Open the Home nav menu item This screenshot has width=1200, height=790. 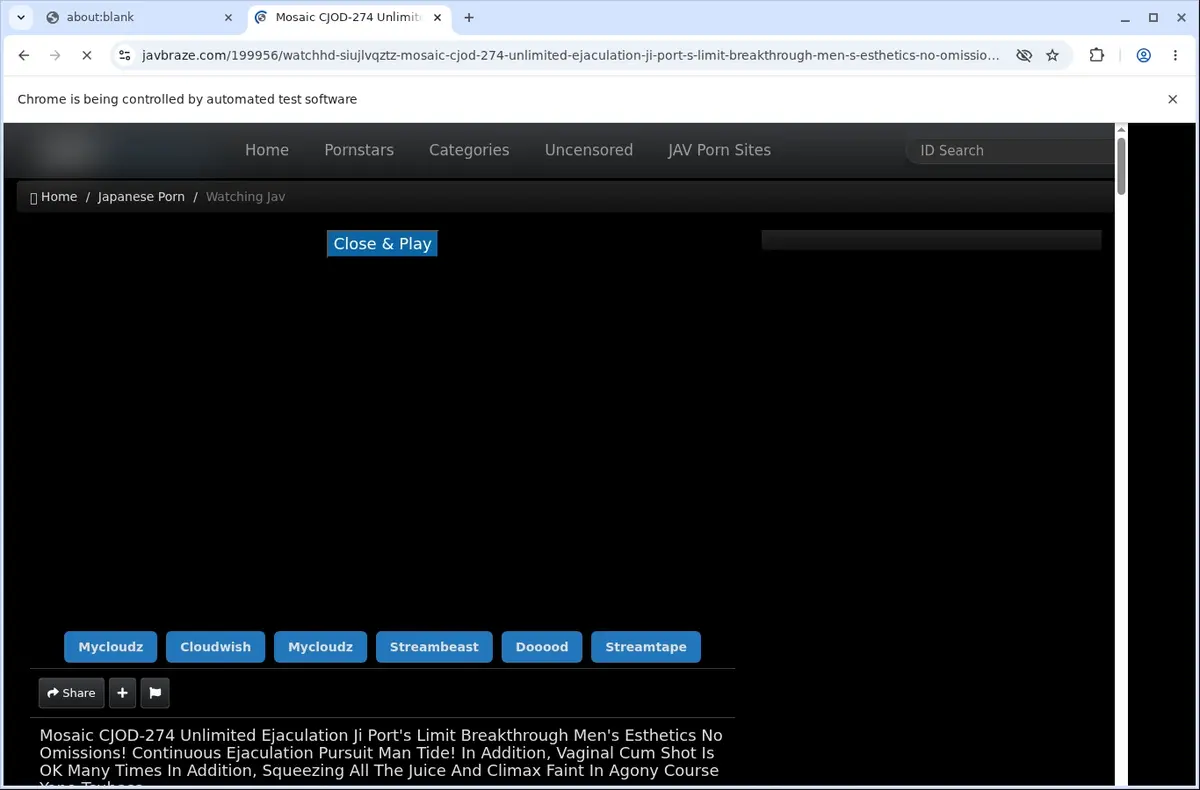click(267, 150)
